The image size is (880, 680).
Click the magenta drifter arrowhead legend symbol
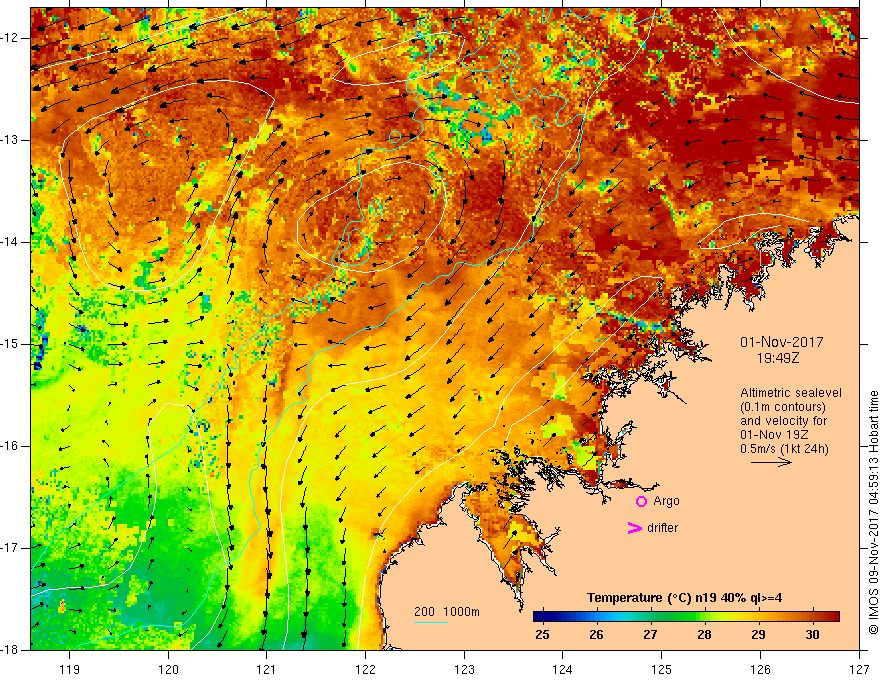click(x=634, y=528)
